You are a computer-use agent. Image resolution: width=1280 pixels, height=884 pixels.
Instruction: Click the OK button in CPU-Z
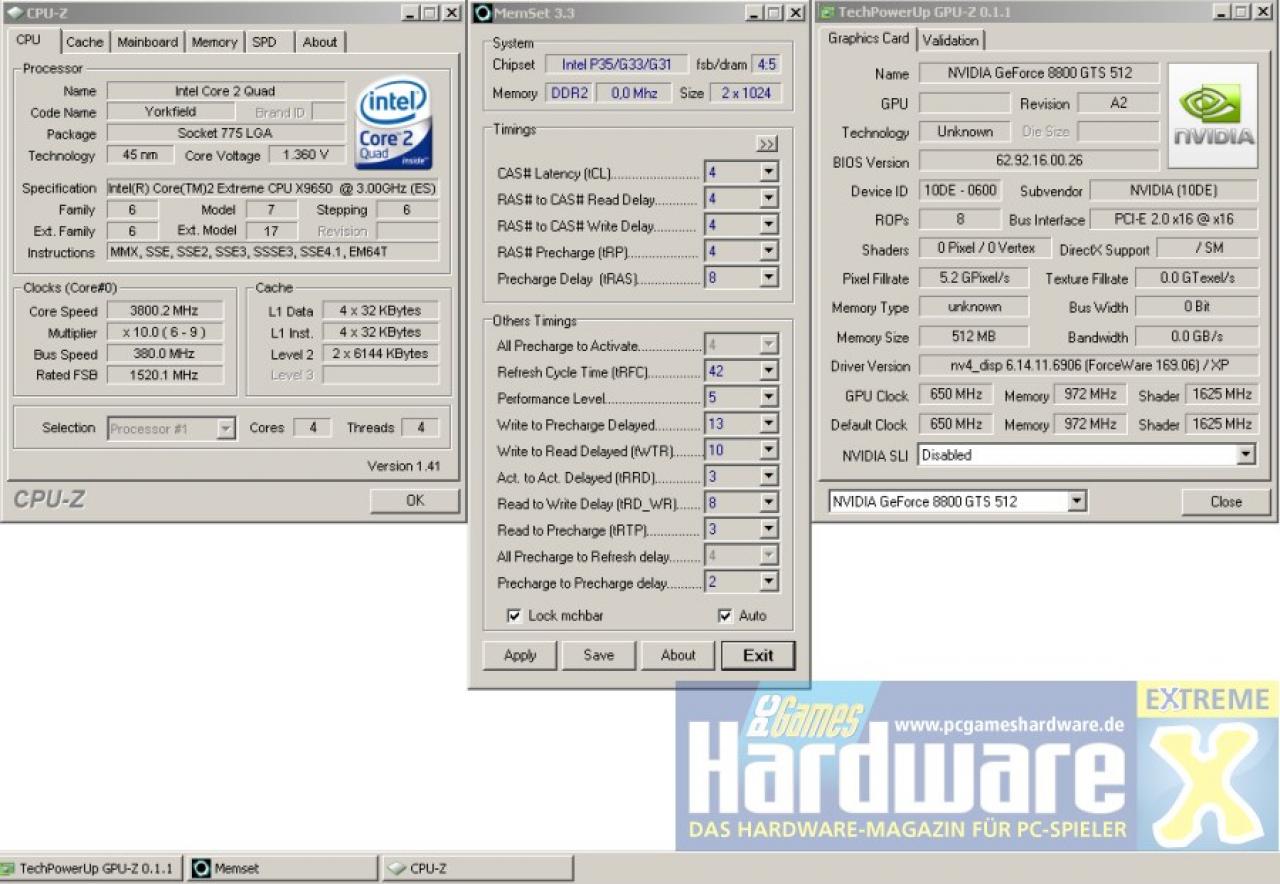[415, 500]
